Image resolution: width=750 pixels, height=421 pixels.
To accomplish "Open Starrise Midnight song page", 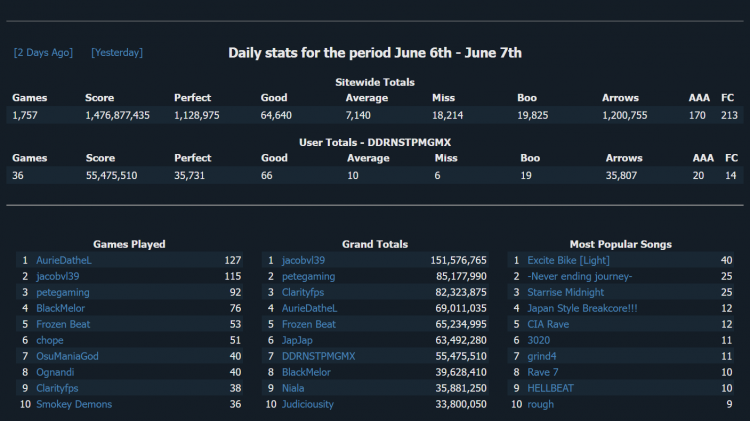I will (x=566, y=292).
